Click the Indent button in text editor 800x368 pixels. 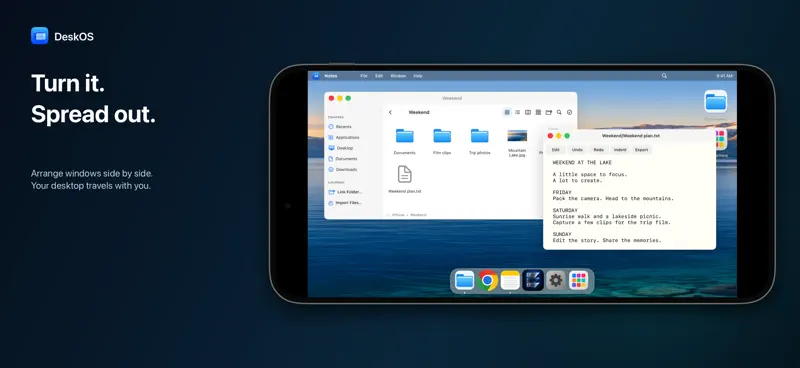coord(620,150)
